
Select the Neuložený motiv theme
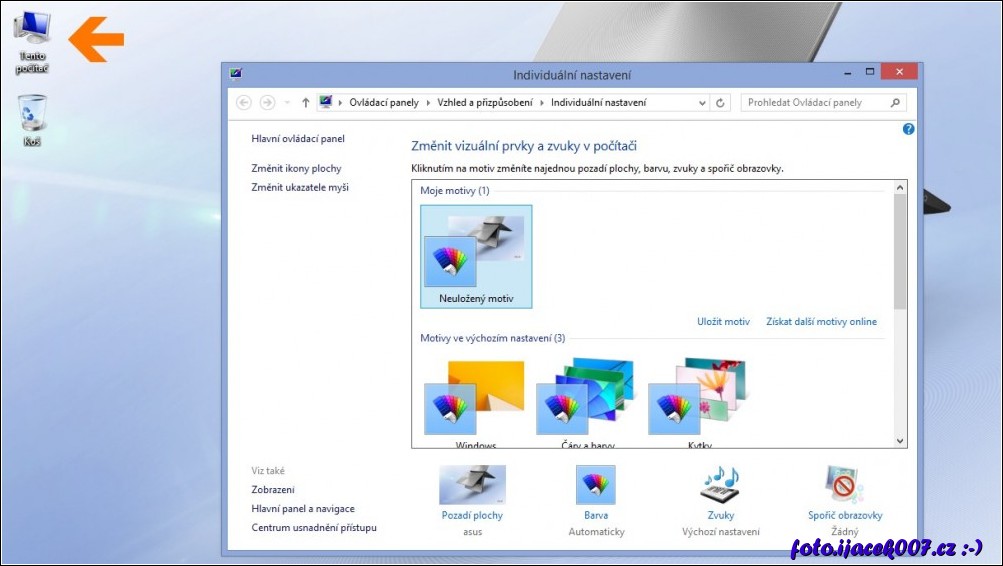476,255
